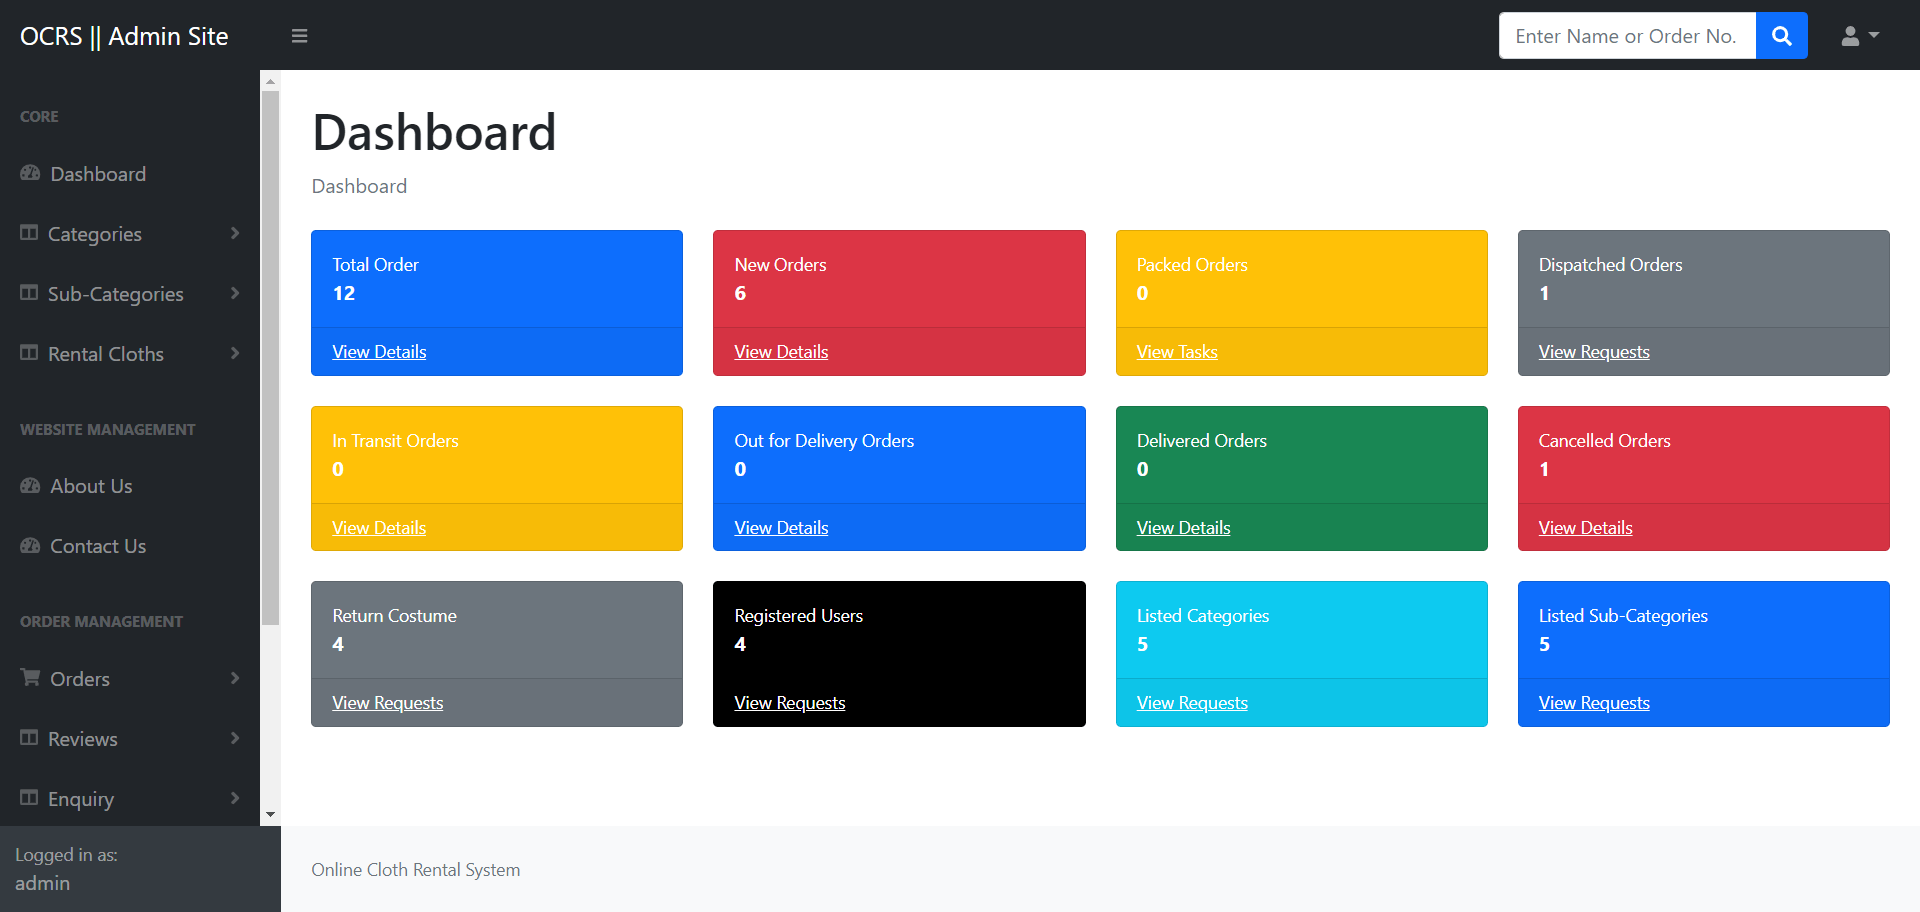
Task: Click the Dashboard gauge icon in sidebar
Action: (30, 174)
